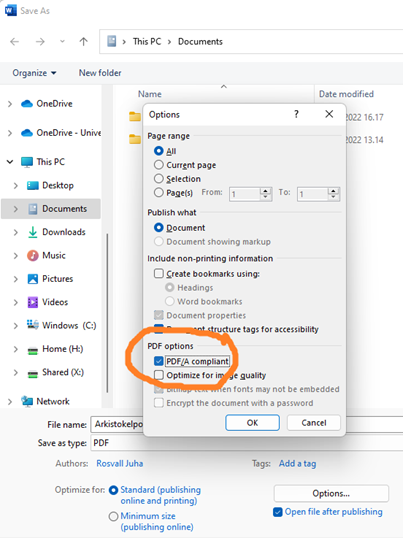Increase the To page spinner
The image size is (403, 538).
[x=333, y=191]
